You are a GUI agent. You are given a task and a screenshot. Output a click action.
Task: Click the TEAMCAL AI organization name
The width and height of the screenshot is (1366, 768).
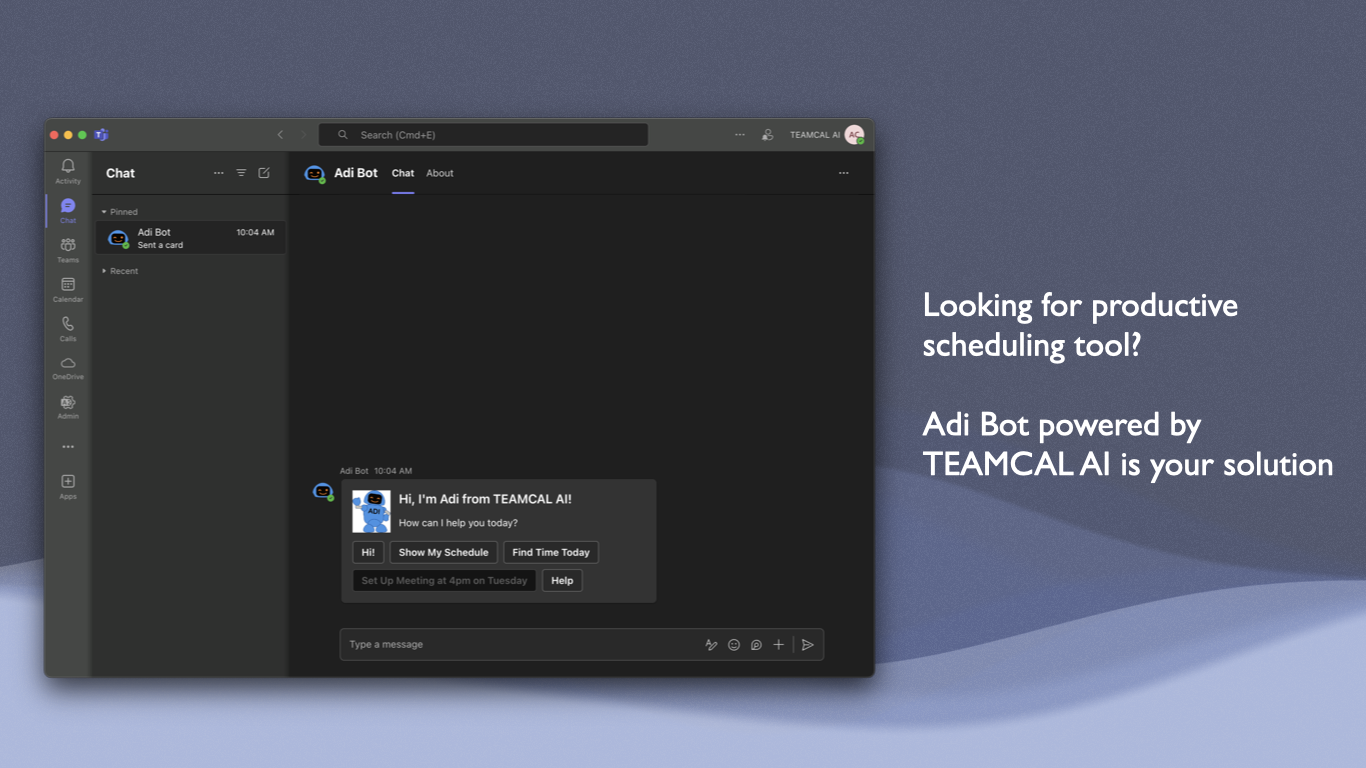pyautogui.click(x=815, y=135)
